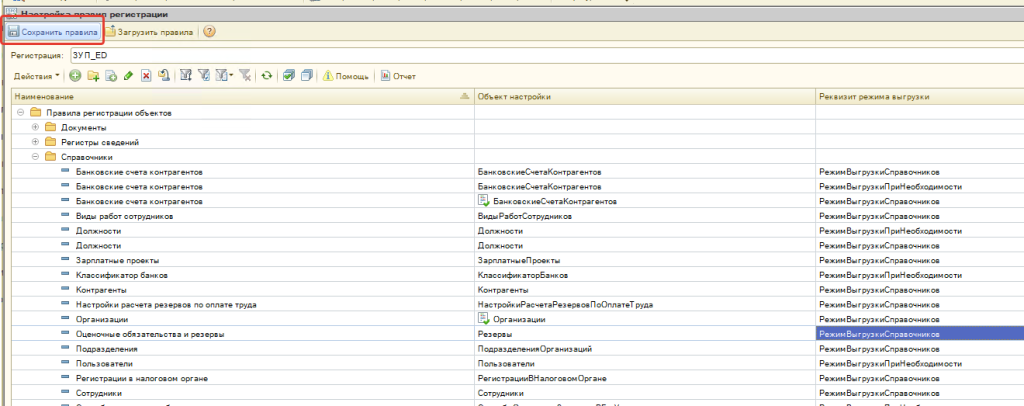This screenshot has height=406, width=1024.
Task: Create new group with folder-plus icon
Action: click(x=94, y=76)
